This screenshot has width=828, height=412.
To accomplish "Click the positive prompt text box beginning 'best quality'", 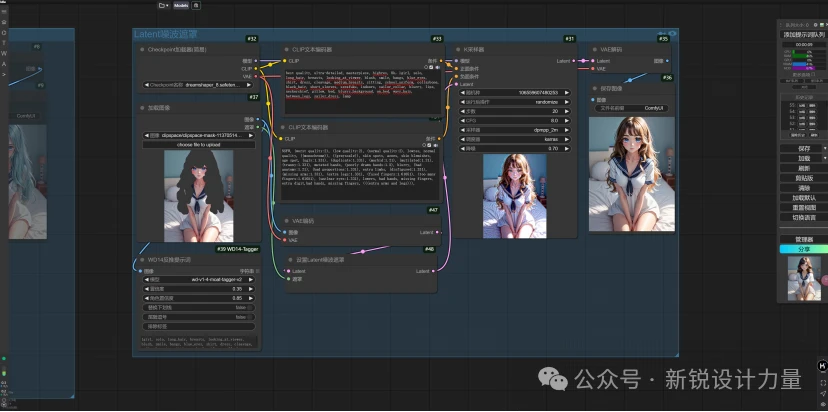I will (362, 92).
